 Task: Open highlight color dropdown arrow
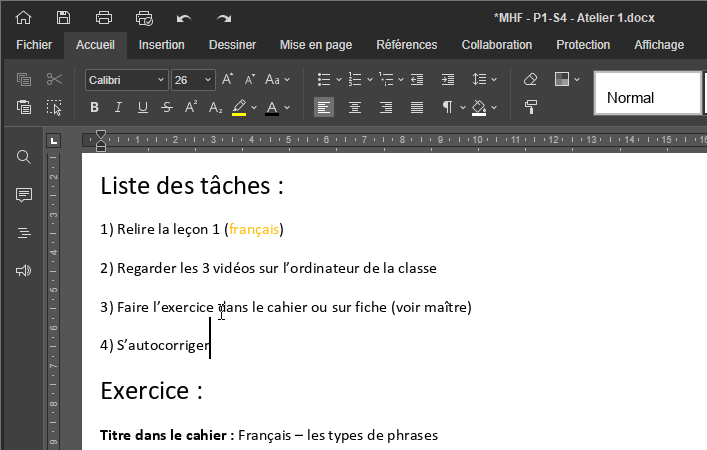click(x=254, y=107)
